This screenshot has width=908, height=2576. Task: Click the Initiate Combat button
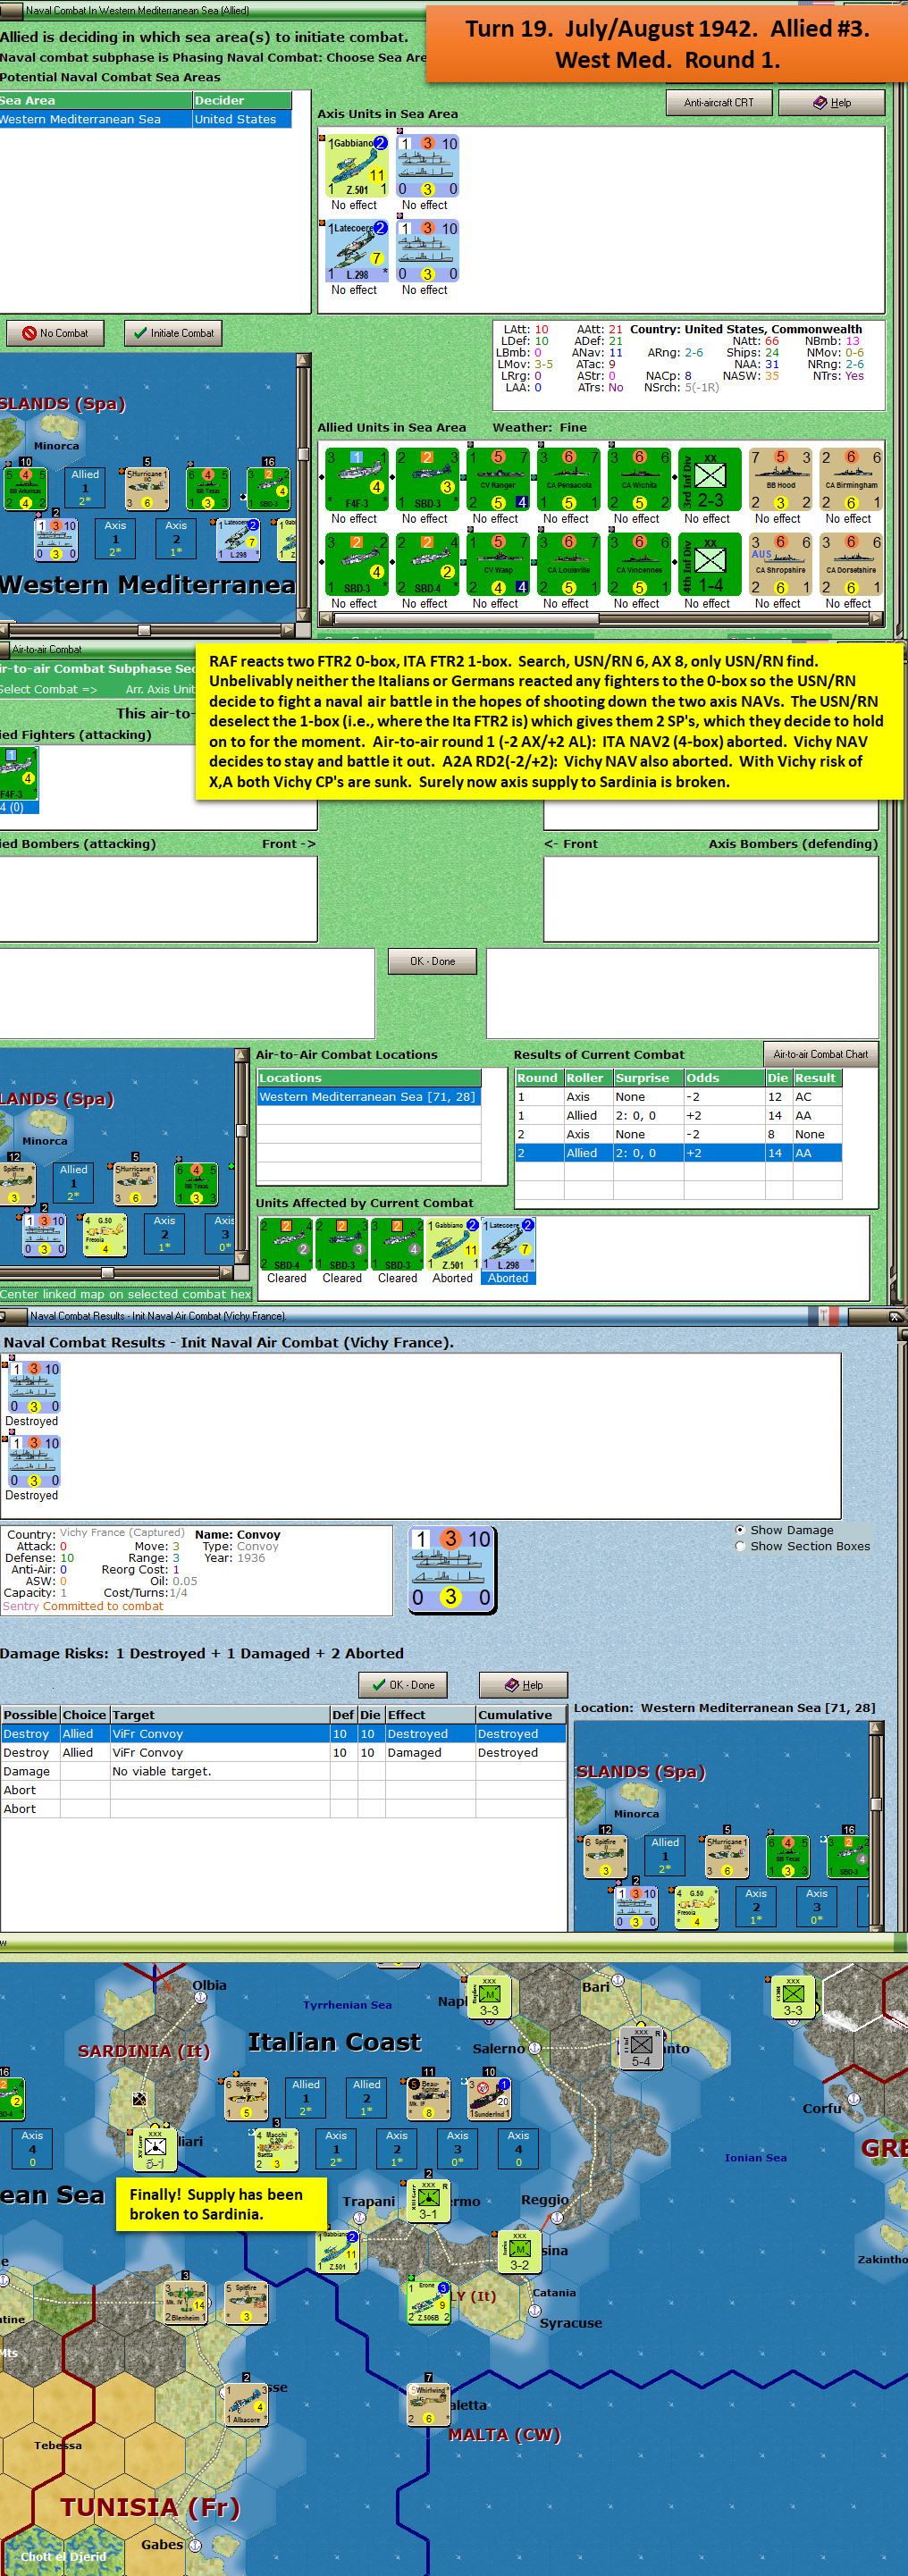173,333
